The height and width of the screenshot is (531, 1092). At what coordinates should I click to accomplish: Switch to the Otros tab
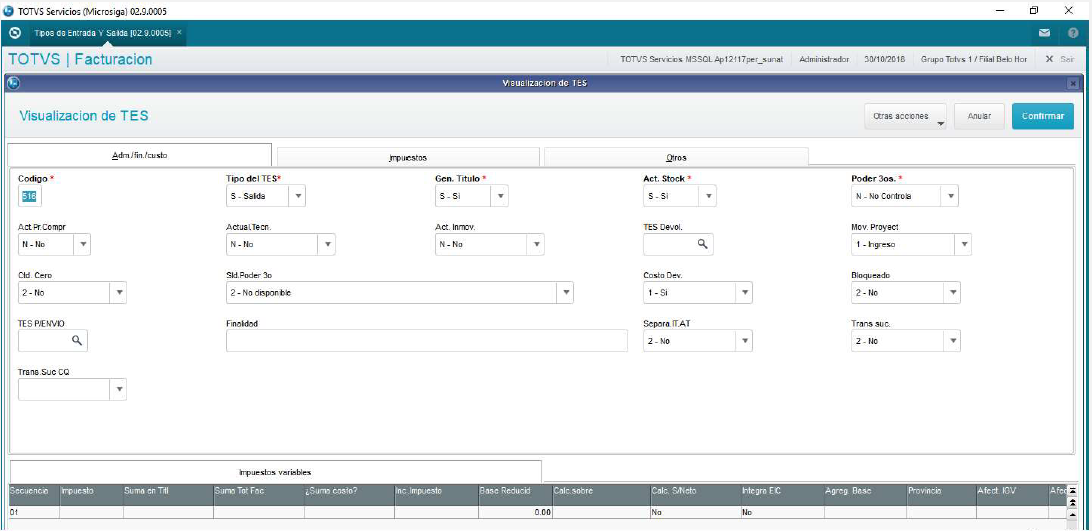tap(676, 157)
